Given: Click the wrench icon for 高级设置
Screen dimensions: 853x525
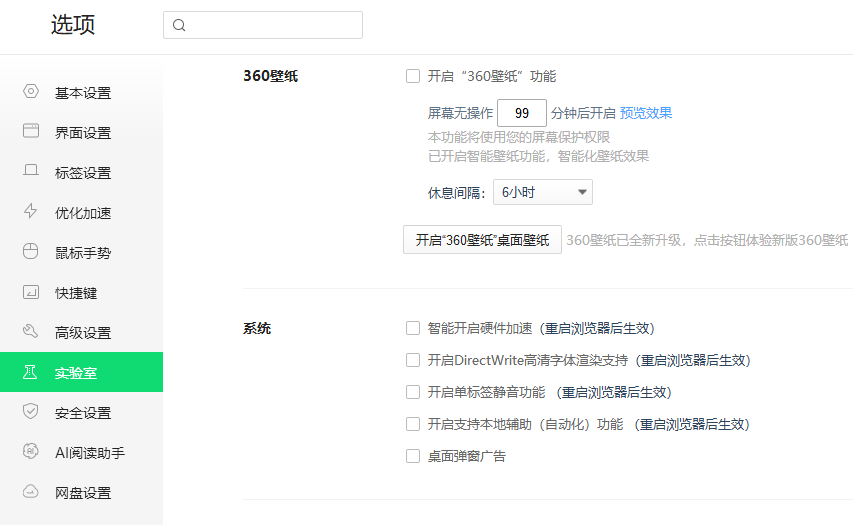Looking at the screenshot, I should pos(31,331).
